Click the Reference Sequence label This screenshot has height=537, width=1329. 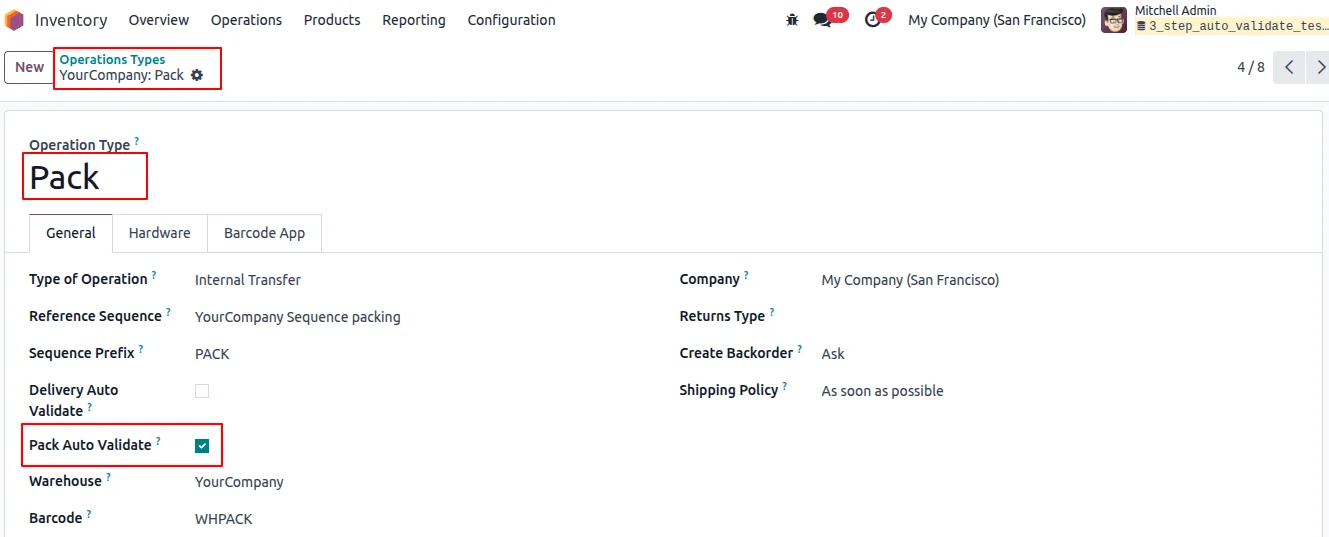coord(95,317)
